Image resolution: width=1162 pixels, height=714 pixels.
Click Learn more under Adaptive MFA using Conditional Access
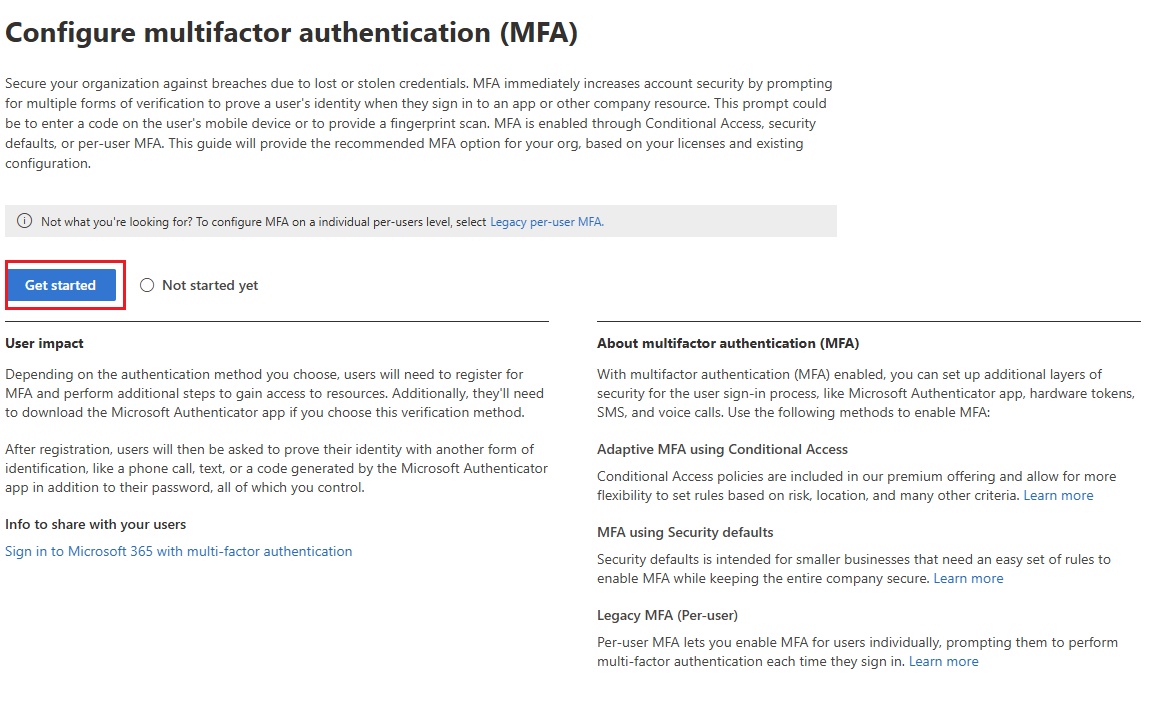click(x=1058, y=496)
